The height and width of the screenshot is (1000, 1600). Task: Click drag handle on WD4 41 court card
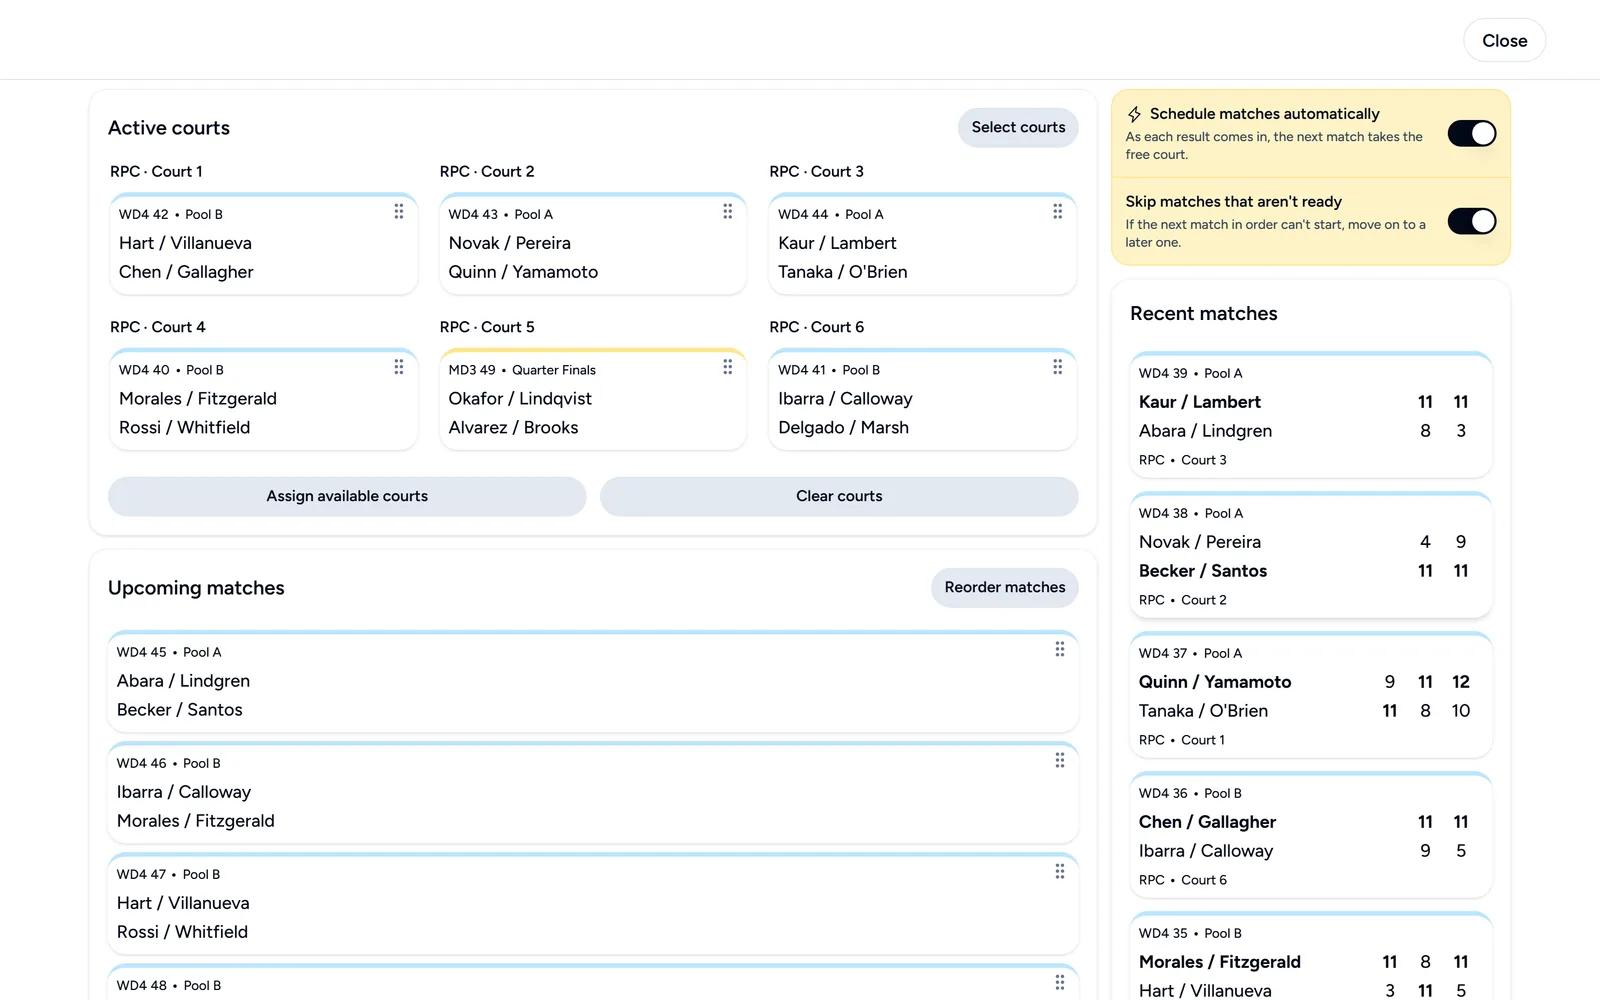click(x=1058, y=367)
